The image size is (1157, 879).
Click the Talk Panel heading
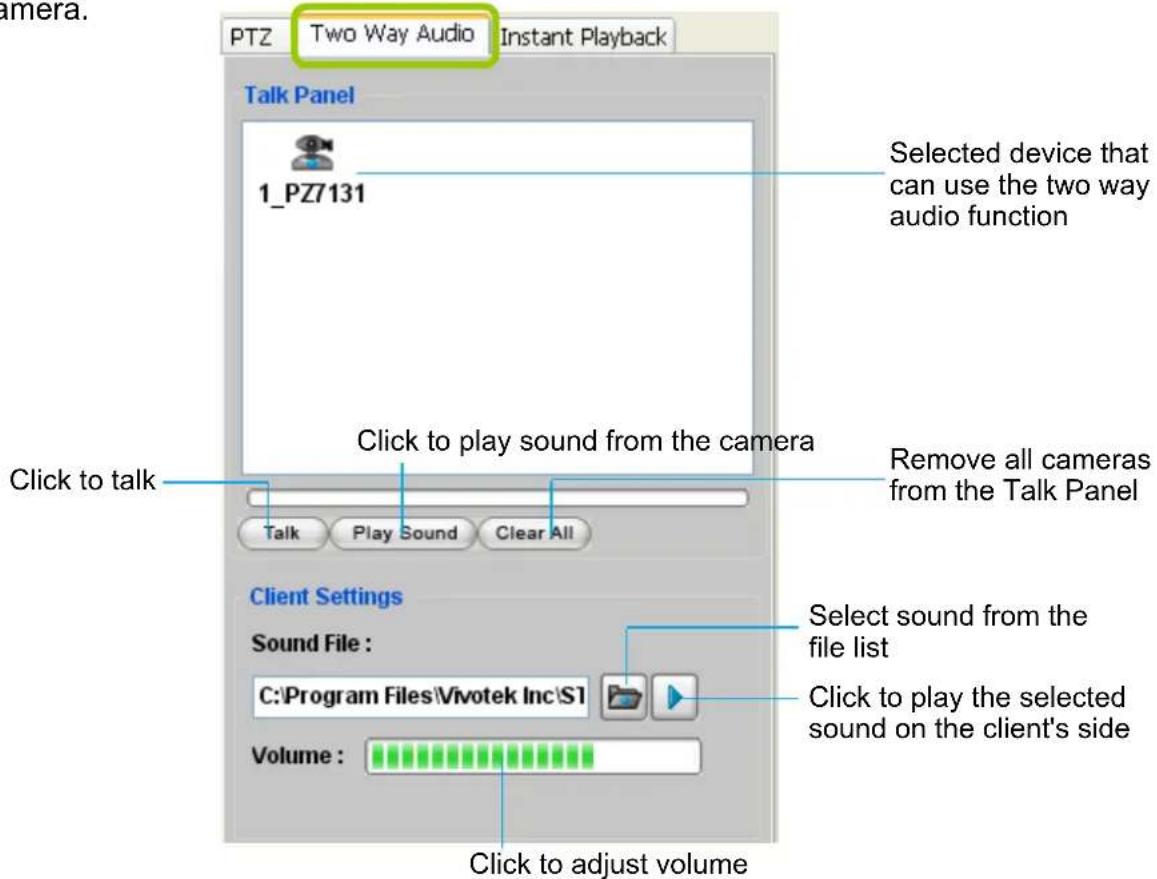pos(299,95)
